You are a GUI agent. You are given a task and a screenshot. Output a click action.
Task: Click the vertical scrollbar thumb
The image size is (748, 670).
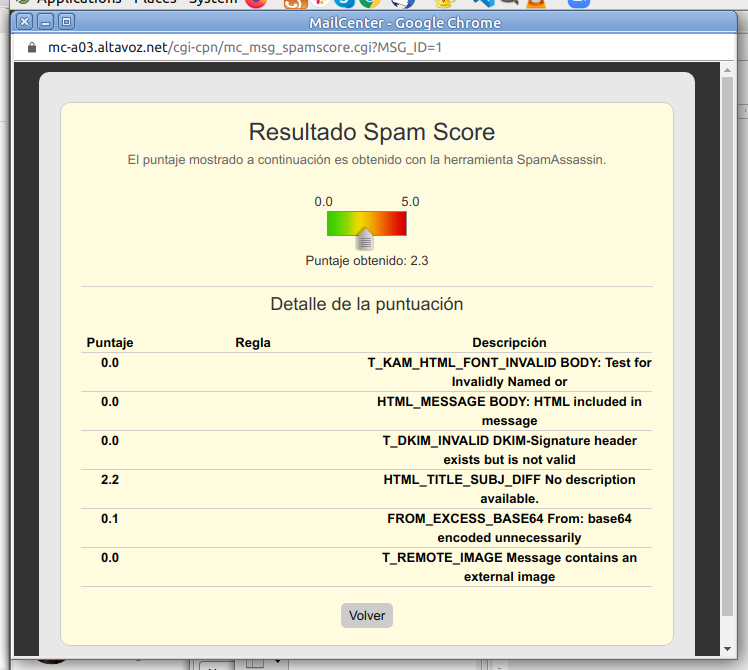click(727, 346)
